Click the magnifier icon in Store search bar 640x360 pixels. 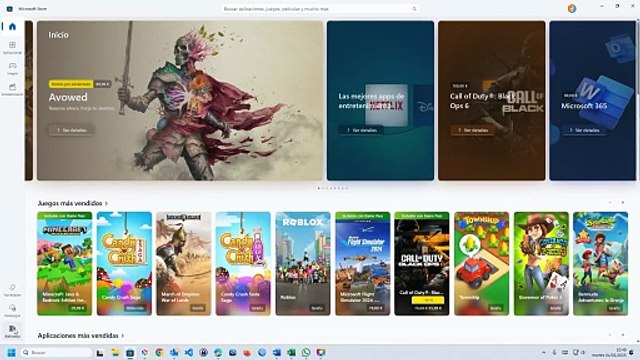click(x=414, y=9)
